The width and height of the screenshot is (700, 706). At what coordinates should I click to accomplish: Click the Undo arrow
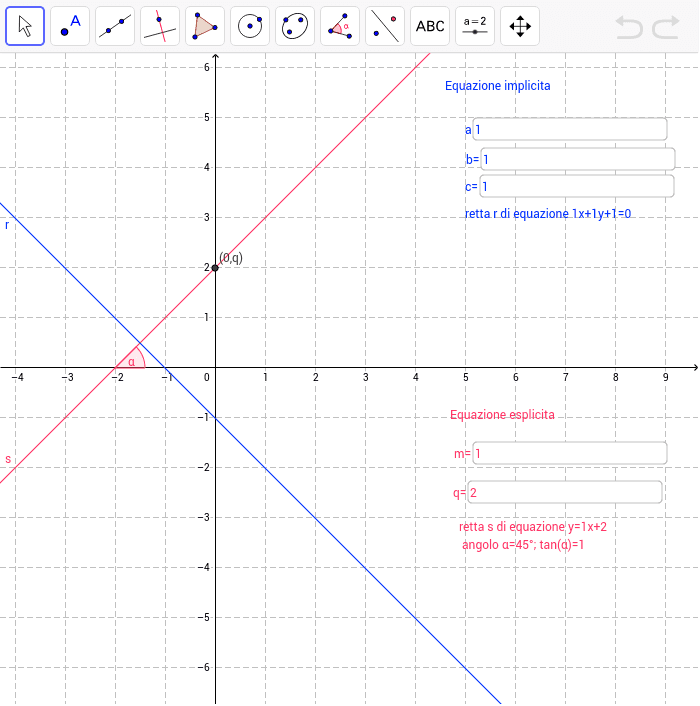coord(629,27)
